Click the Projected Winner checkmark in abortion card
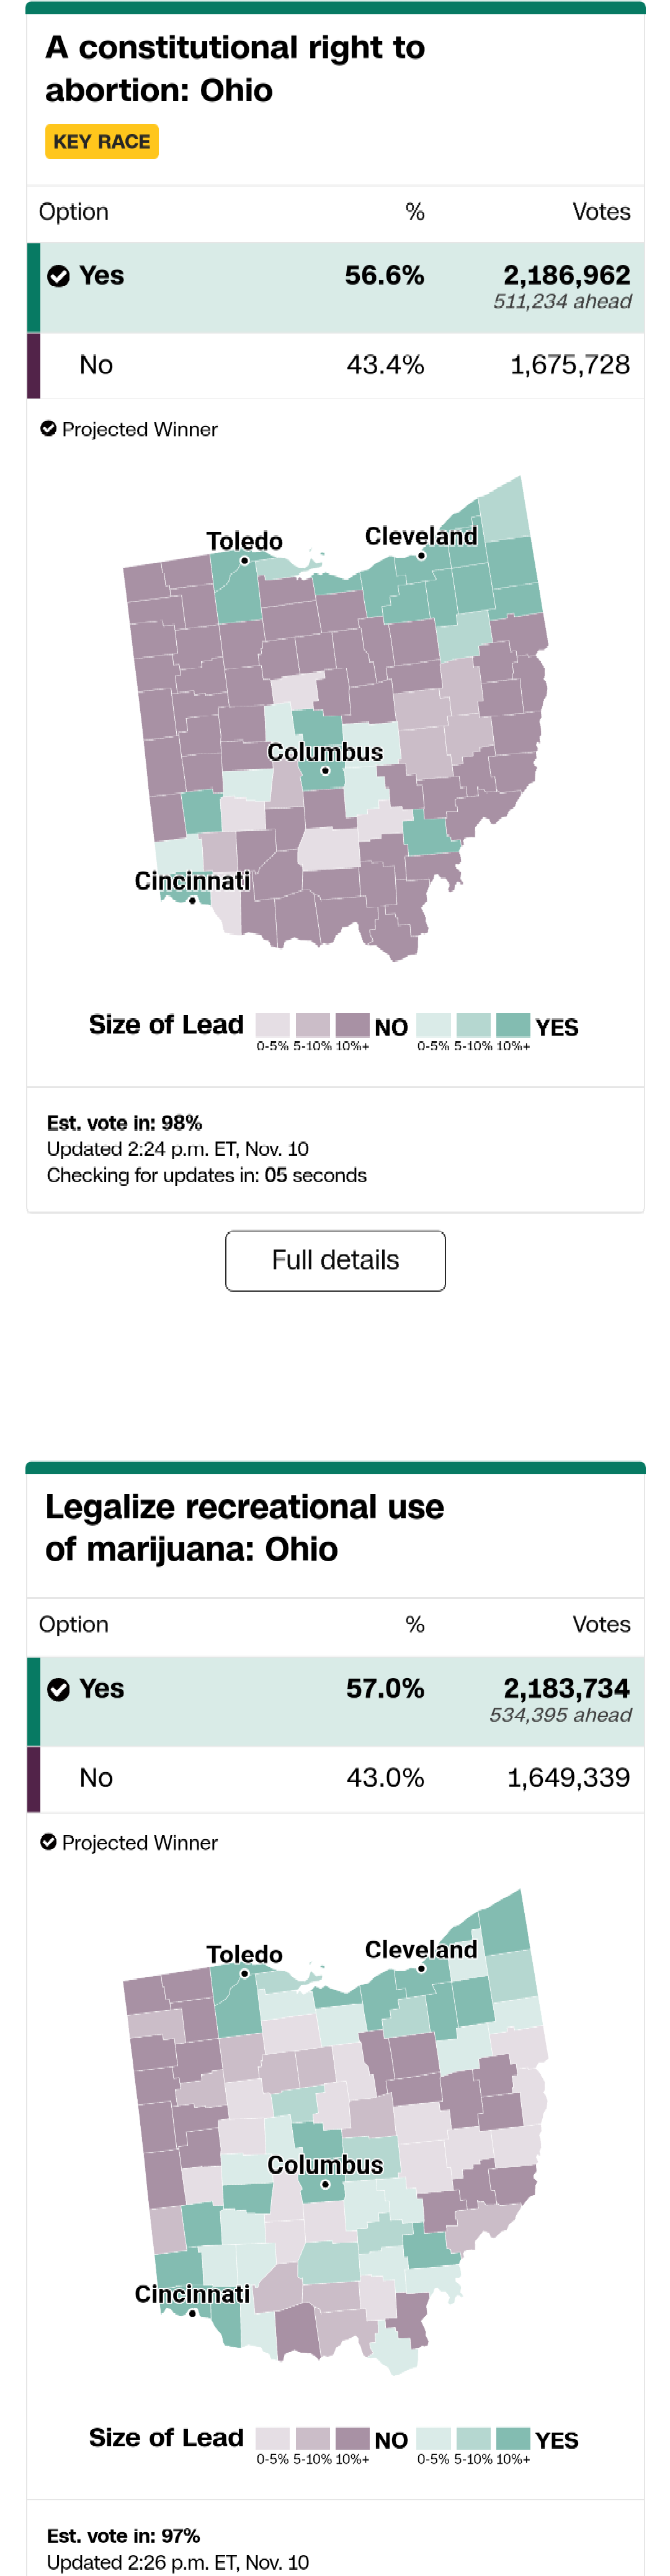670x2576 pixels. click(x=48, y=429)
